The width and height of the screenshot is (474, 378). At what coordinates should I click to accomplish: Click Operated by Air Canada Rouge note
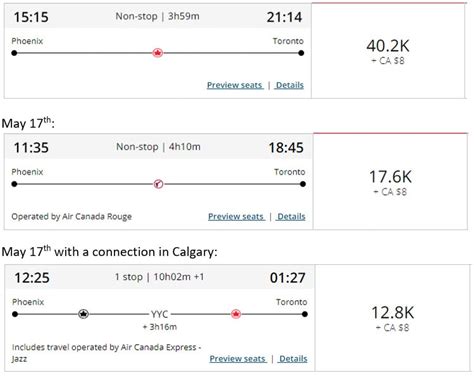tap(72, 217)
